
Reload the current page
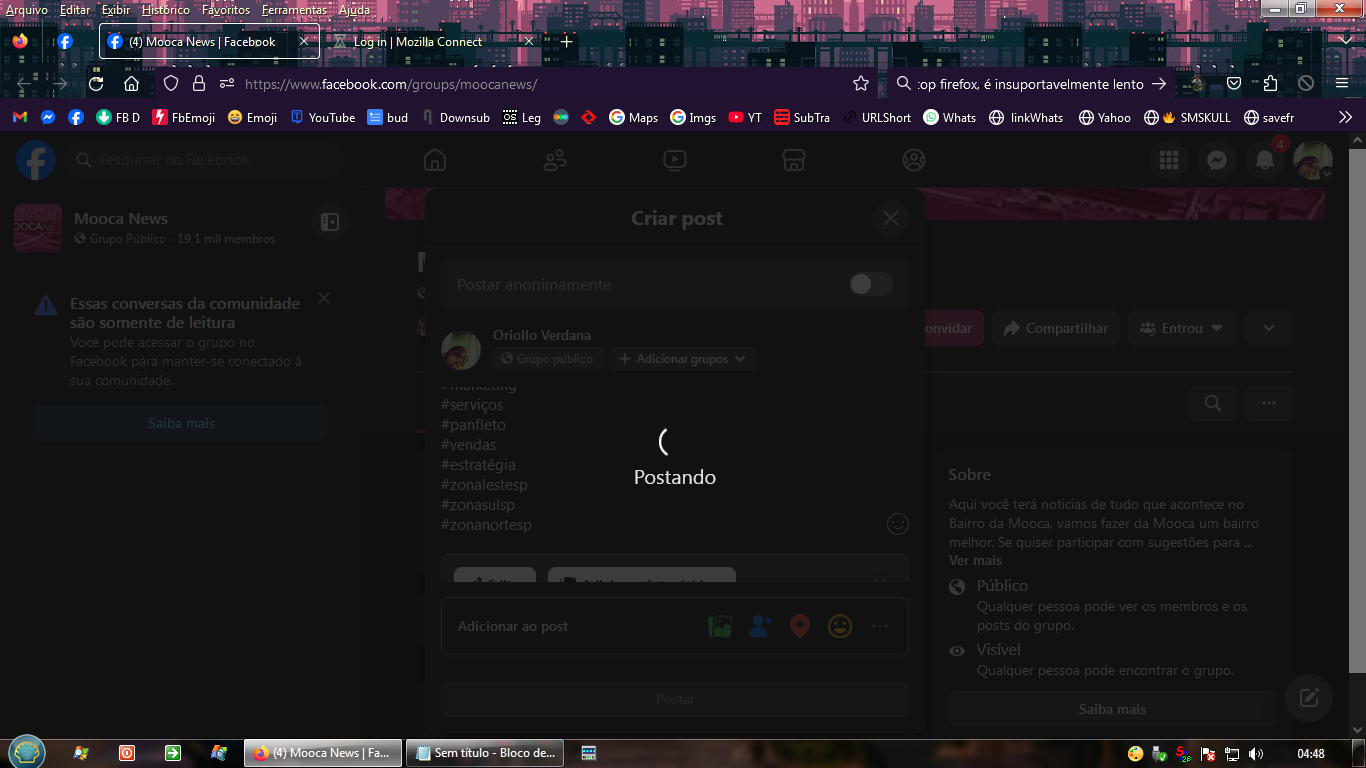point(96,84)
